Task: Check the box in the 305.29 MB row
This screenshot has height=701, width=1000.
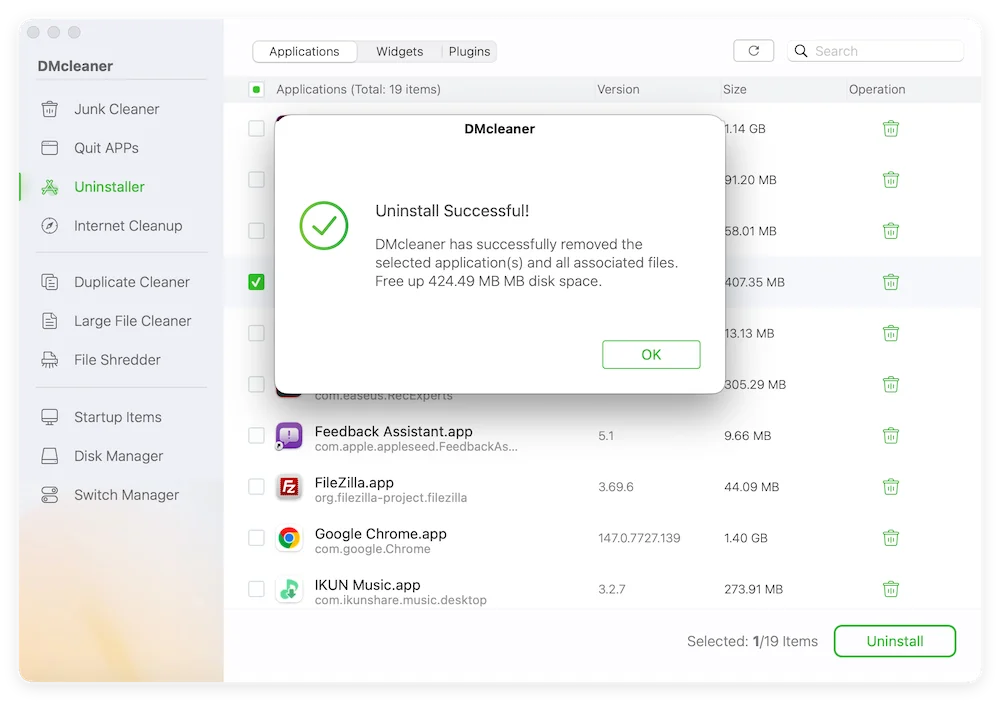Action: [256, 385]
